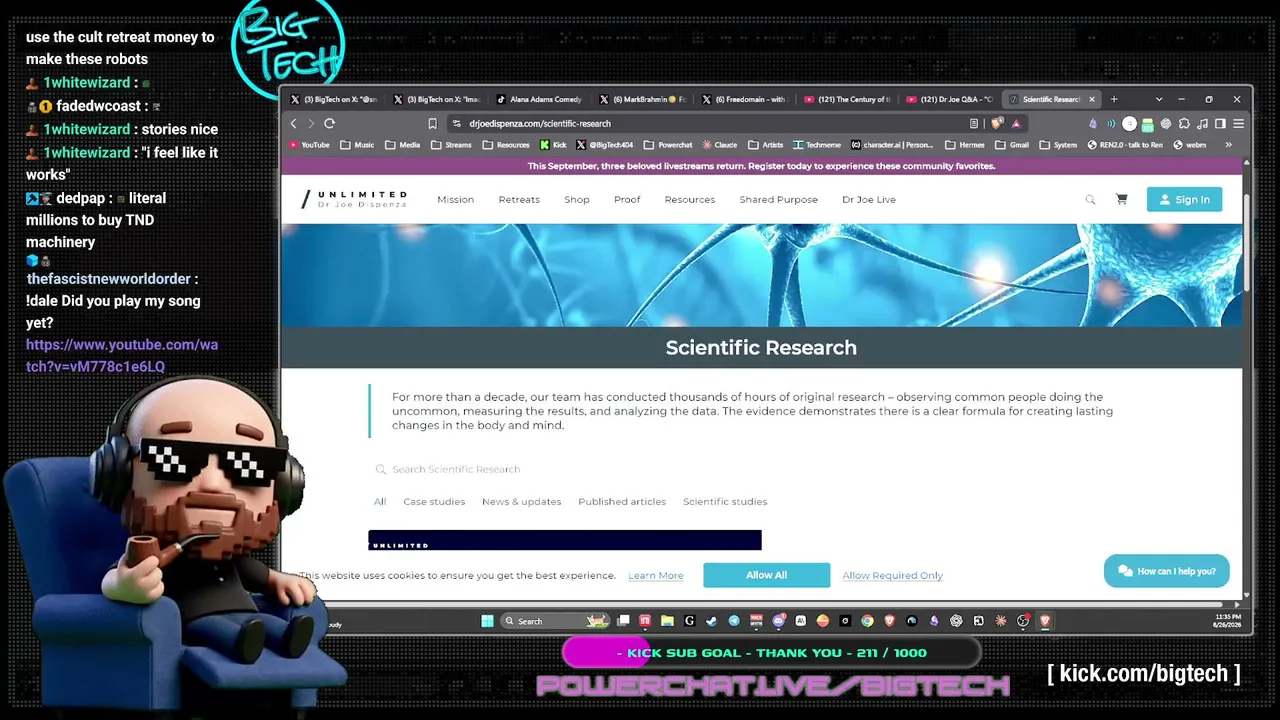Image resolution: width=1280 pixels, height=720 pixels.
Task: Expand the Streams bookmarks folder
Action: pos(451,145)
